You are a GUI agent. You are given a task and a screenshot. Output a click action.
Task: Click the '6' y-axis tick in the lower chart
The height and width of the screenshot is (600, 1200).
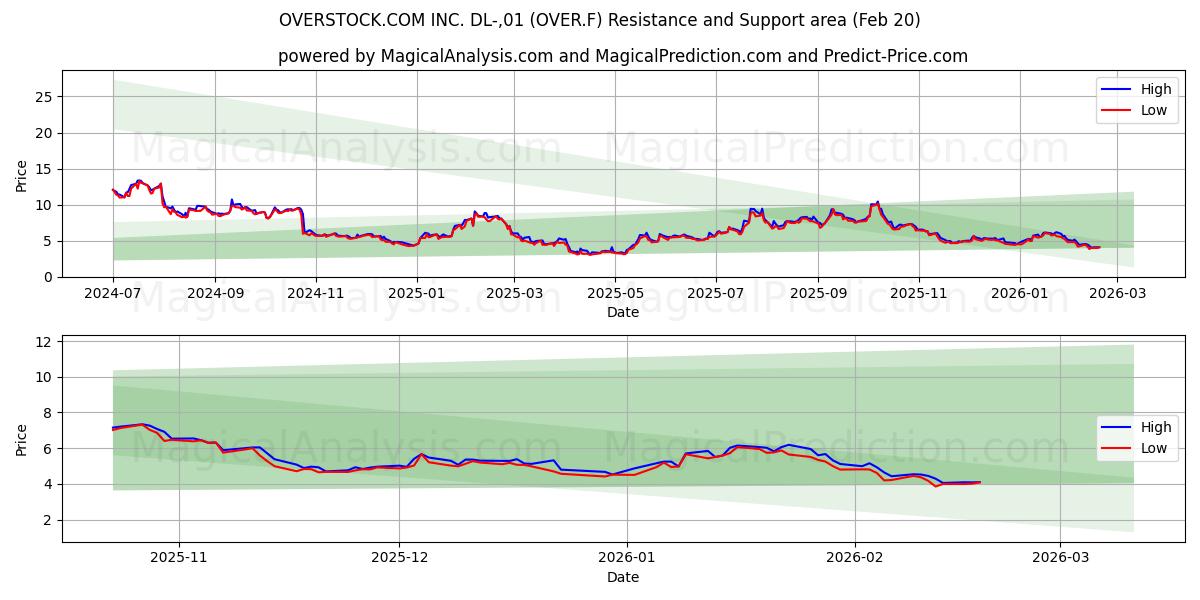(48, 449)
